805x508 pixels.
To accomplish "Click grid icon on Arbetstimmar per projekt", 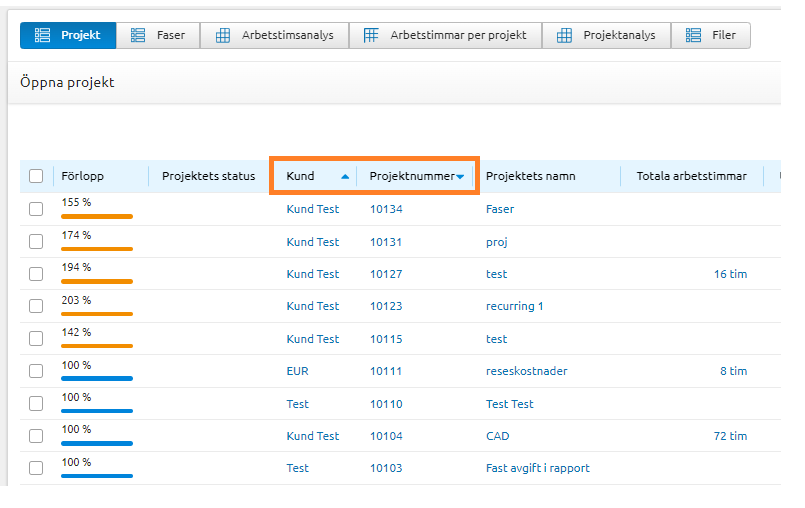I will tap(371, 35).
